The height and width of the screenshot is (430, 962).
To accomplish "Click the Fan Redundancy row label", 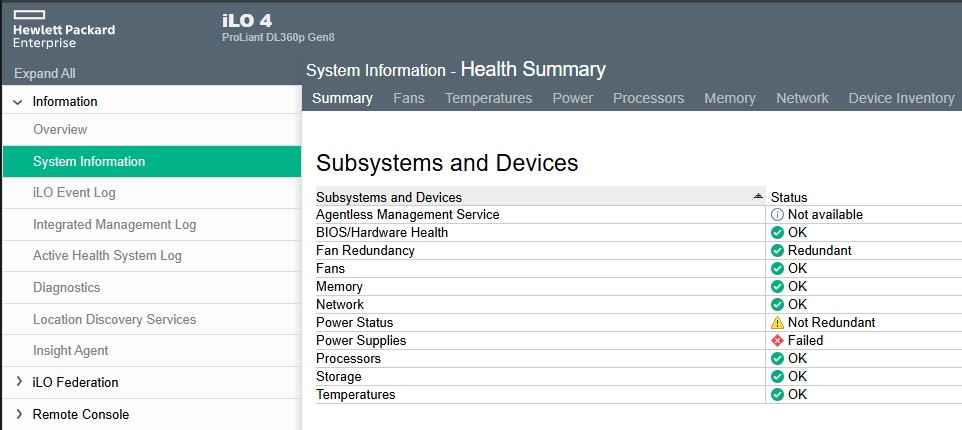I will (365, 250).
